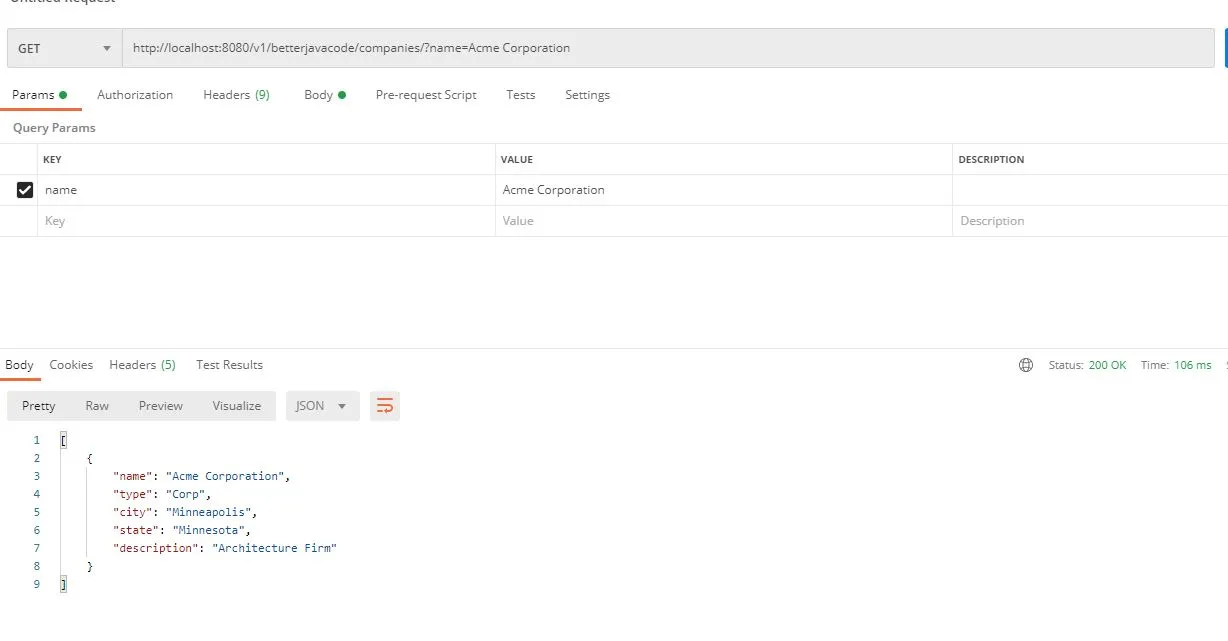Click the wrap lines icon in response toolbar
This screenshot has width=1228, height=641.
point(384,405)
